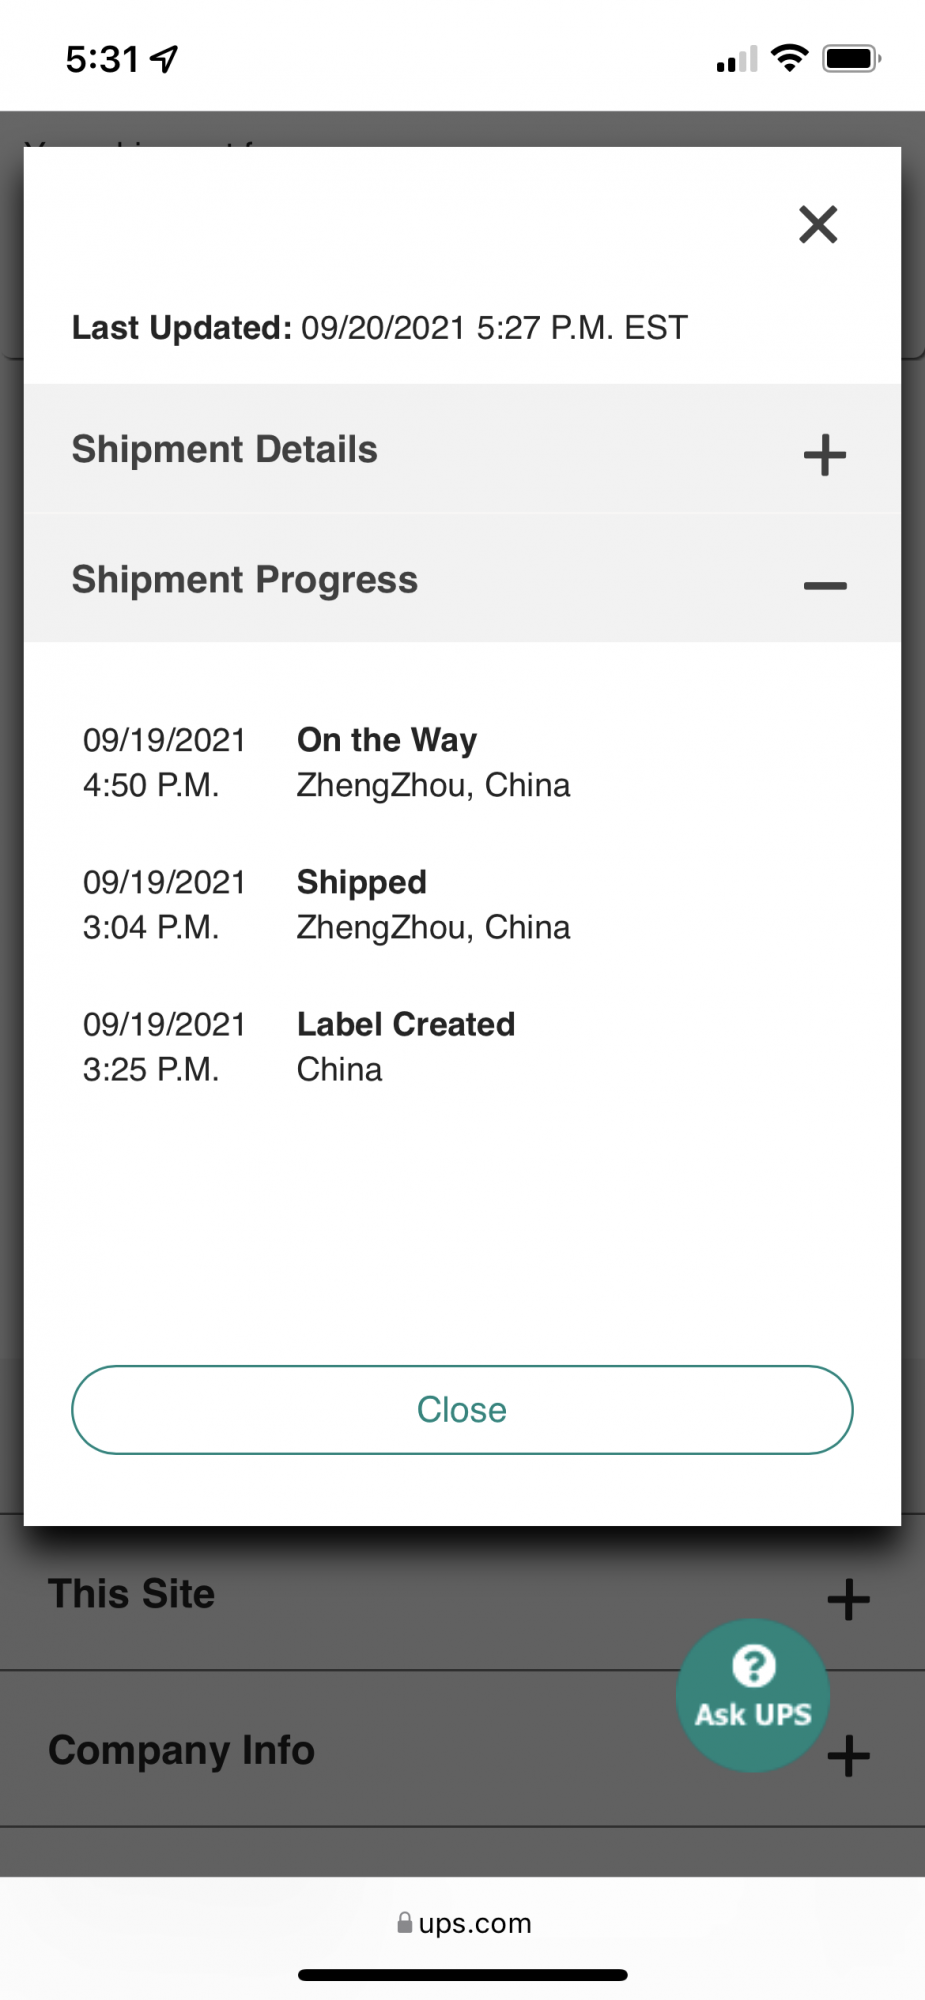Tap the location arrow in status bar
925x2000 pixels.
click(x=164, y=59)
